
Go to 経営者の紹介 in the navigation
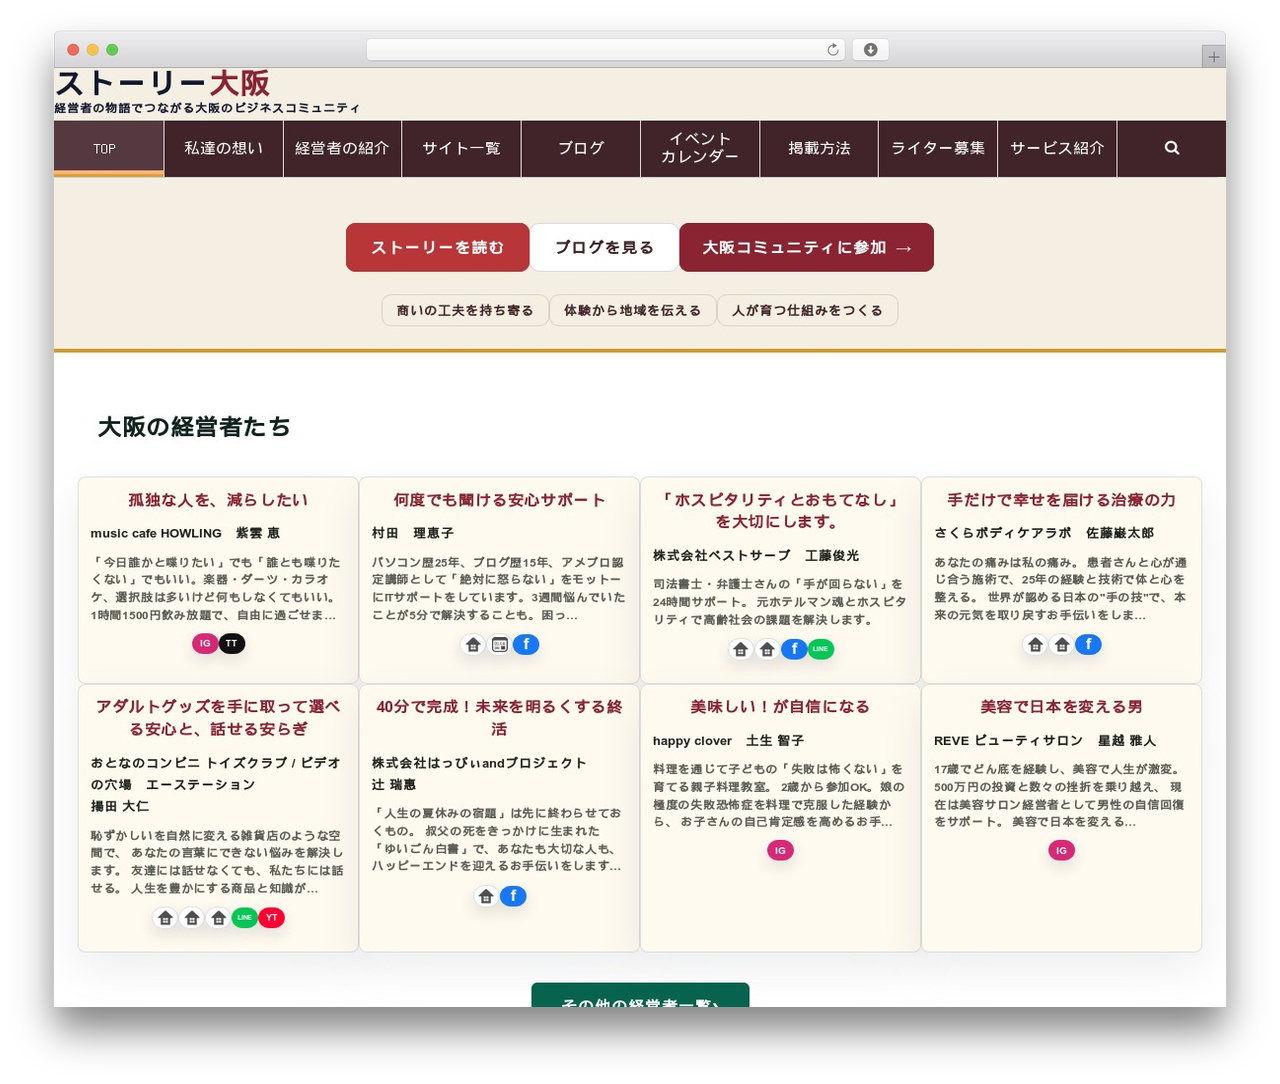[342, 149]
